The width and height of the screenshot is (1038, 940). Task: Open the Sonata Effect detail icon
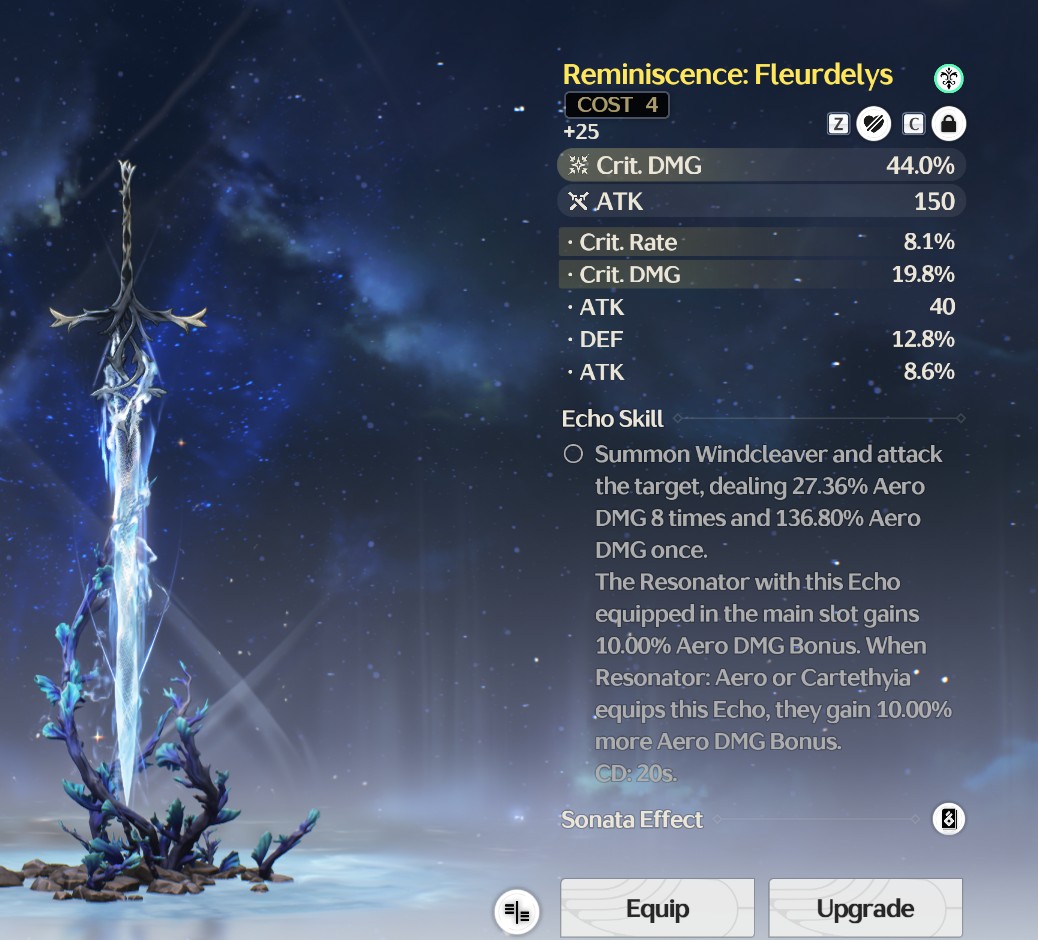coord(948,819)
